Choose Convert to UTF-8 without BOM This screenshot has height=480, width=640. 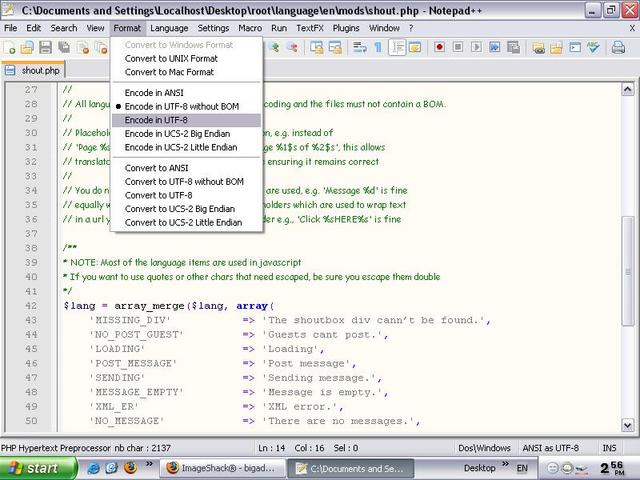(186, 182)
